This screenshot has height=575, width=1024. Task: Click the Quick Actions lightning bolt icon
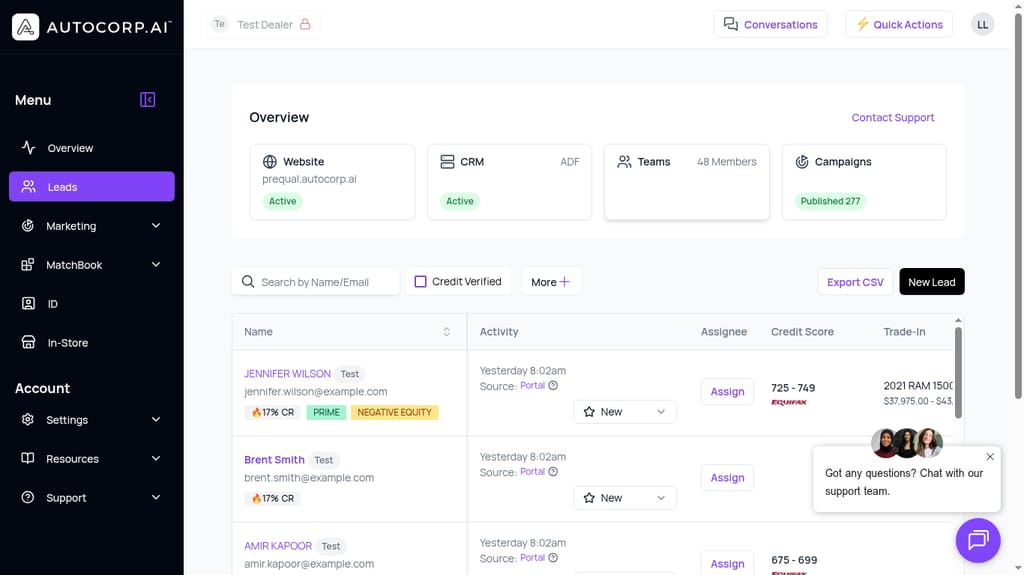click(863, 24)
